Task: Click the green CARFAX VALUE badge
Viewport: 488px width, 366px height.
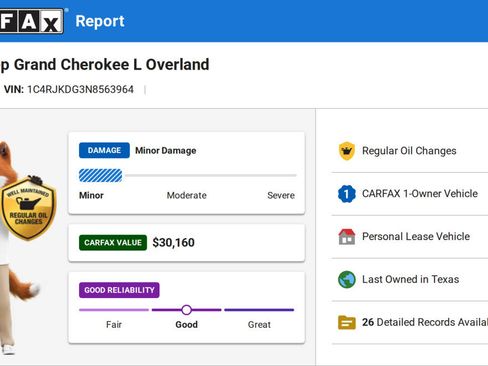Action: coord(113,243)
